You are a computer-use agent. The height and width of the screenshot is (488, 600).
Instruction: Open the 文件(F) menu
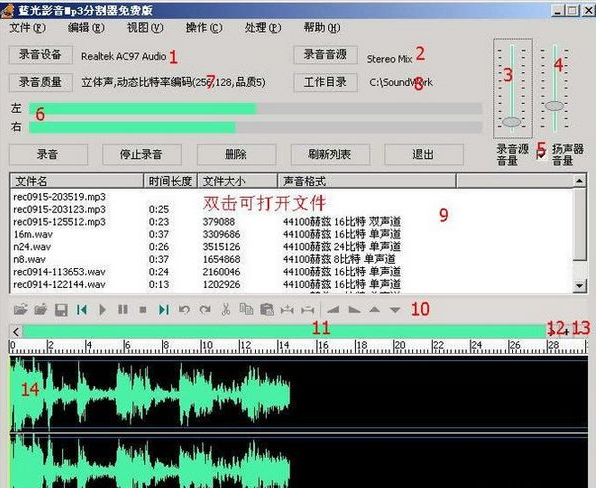pyautogui.click(x=27, y=28)
